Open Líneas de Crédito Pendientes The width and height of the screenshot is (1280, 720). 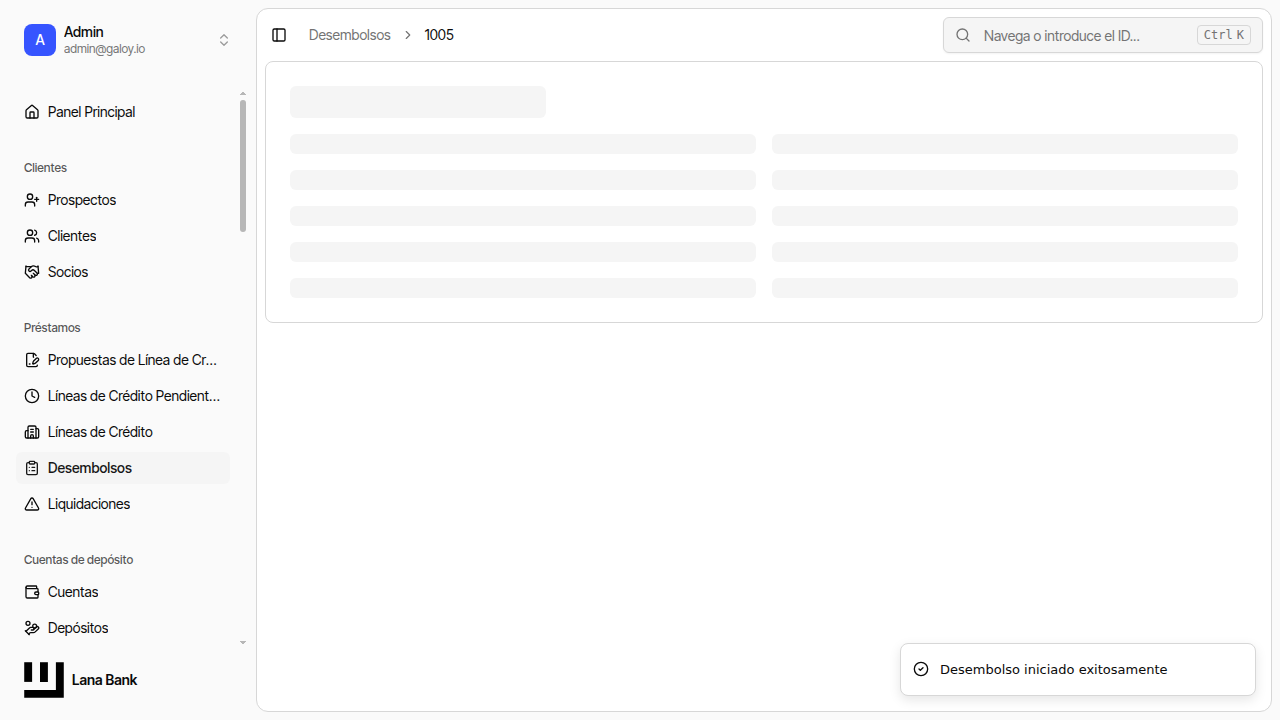coord(123,396)
